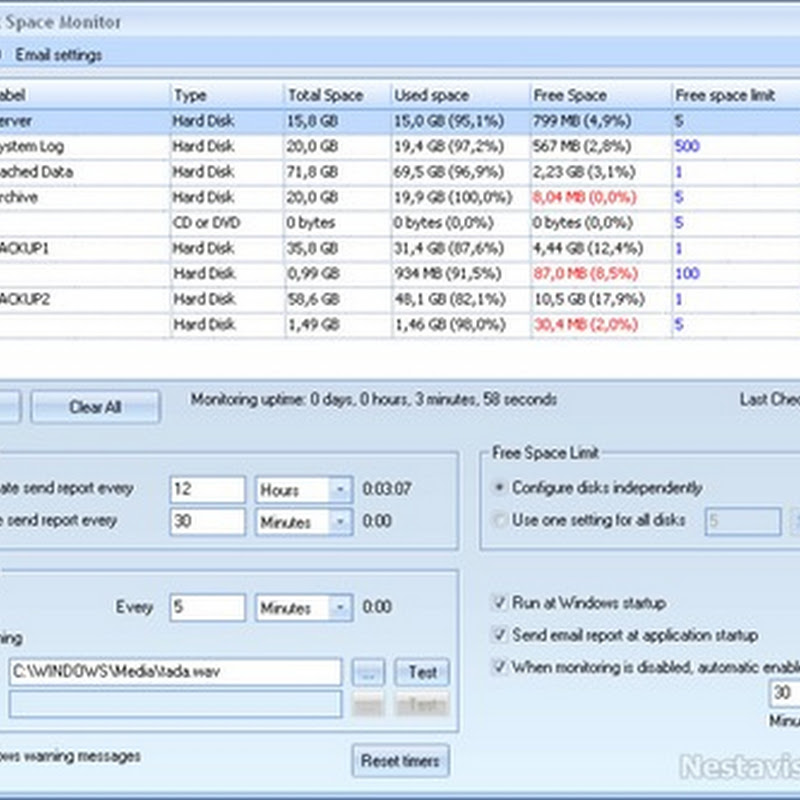Select Use one setting for all disks
800x800 pixels.
500,520
